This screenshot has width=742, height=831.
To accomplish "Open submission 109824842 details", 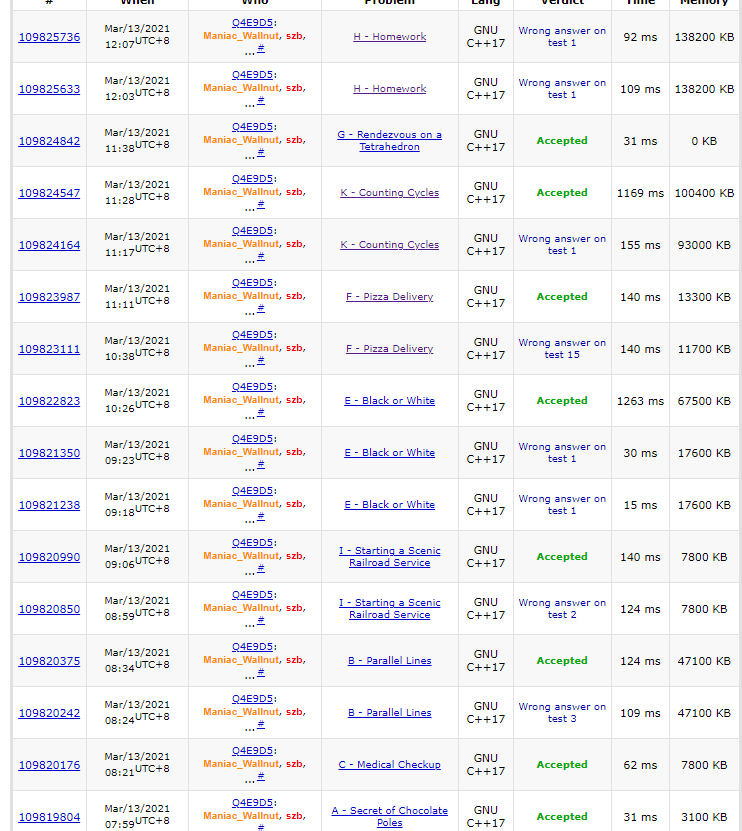I will pos(49,141).
